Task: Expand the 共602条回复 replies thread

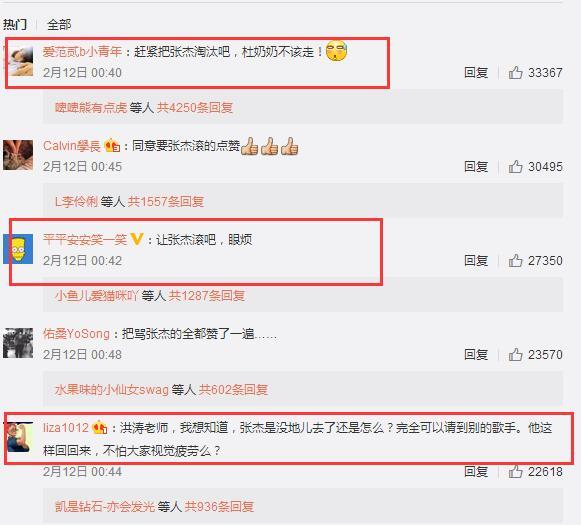Action: click(x=233, y=390)
